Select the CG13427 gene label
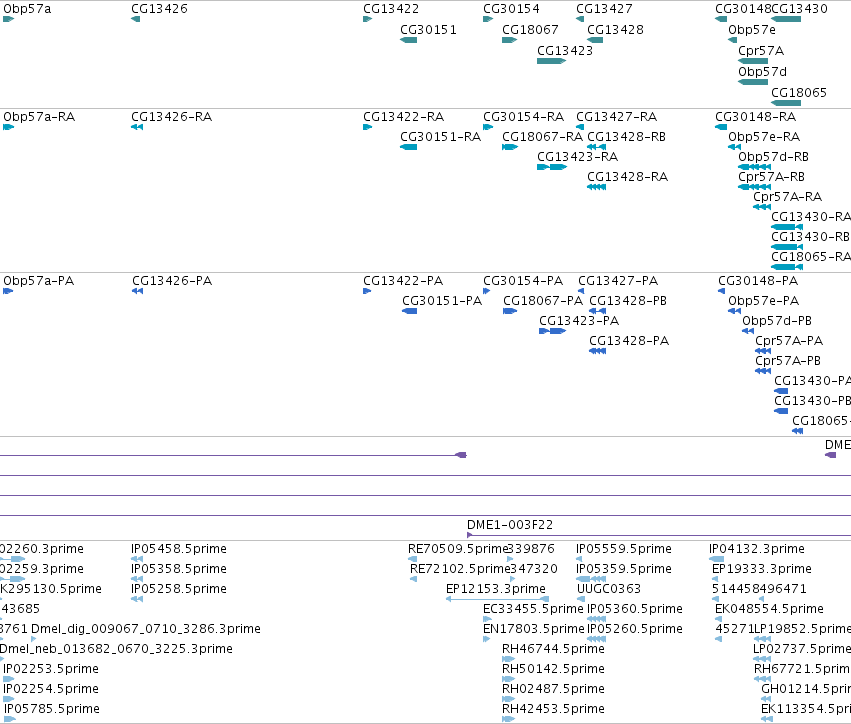851x724 pixels. (604, 9)
